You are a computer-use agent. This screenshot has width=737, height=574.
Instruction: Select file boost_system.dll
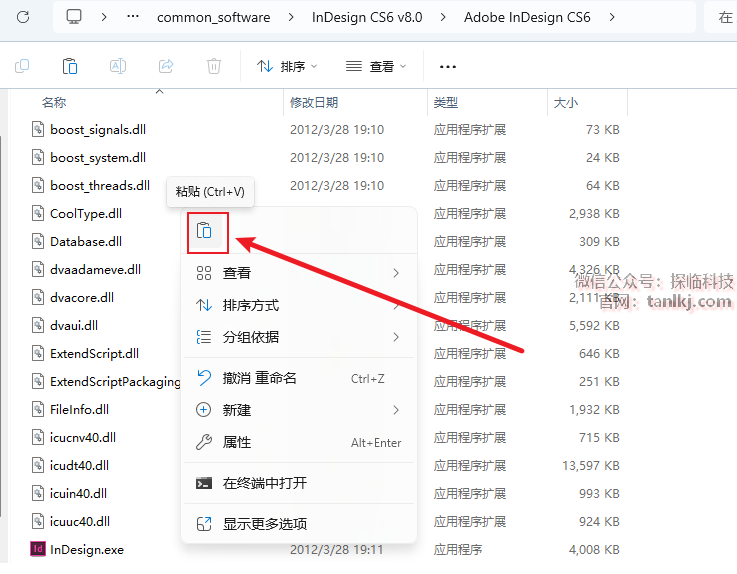(98, 157)
